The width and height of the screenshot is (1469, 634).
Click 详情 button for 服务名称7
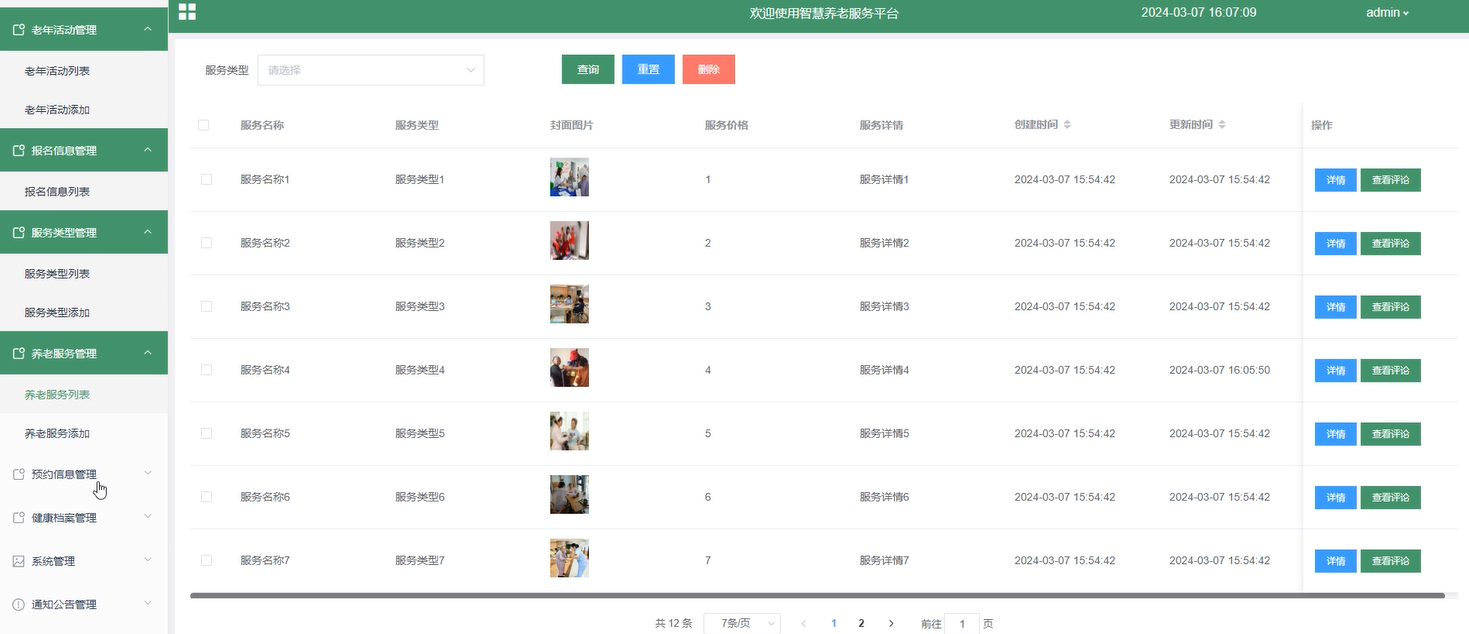tap(1335, 561)
